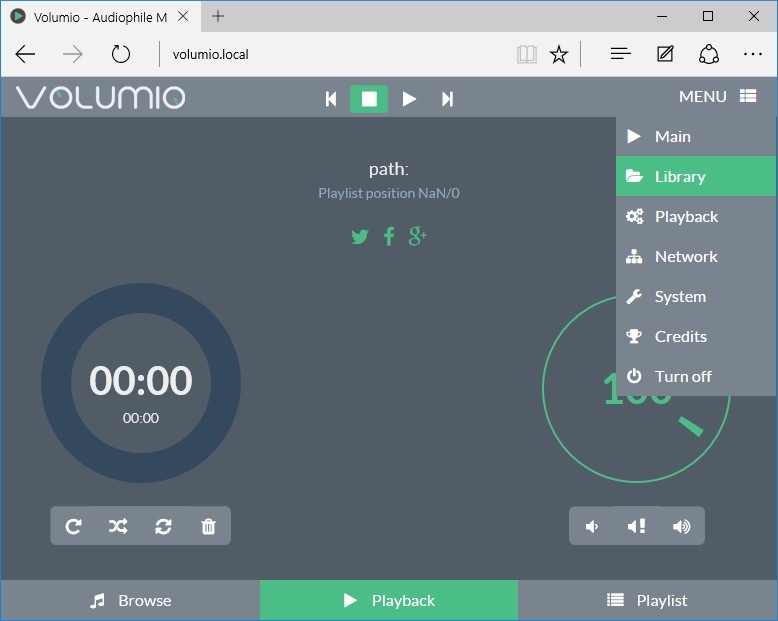Screen dimensions: 778x621
Task: Toggle repeat with the circular arrow icon
Action: pos(73,526)
